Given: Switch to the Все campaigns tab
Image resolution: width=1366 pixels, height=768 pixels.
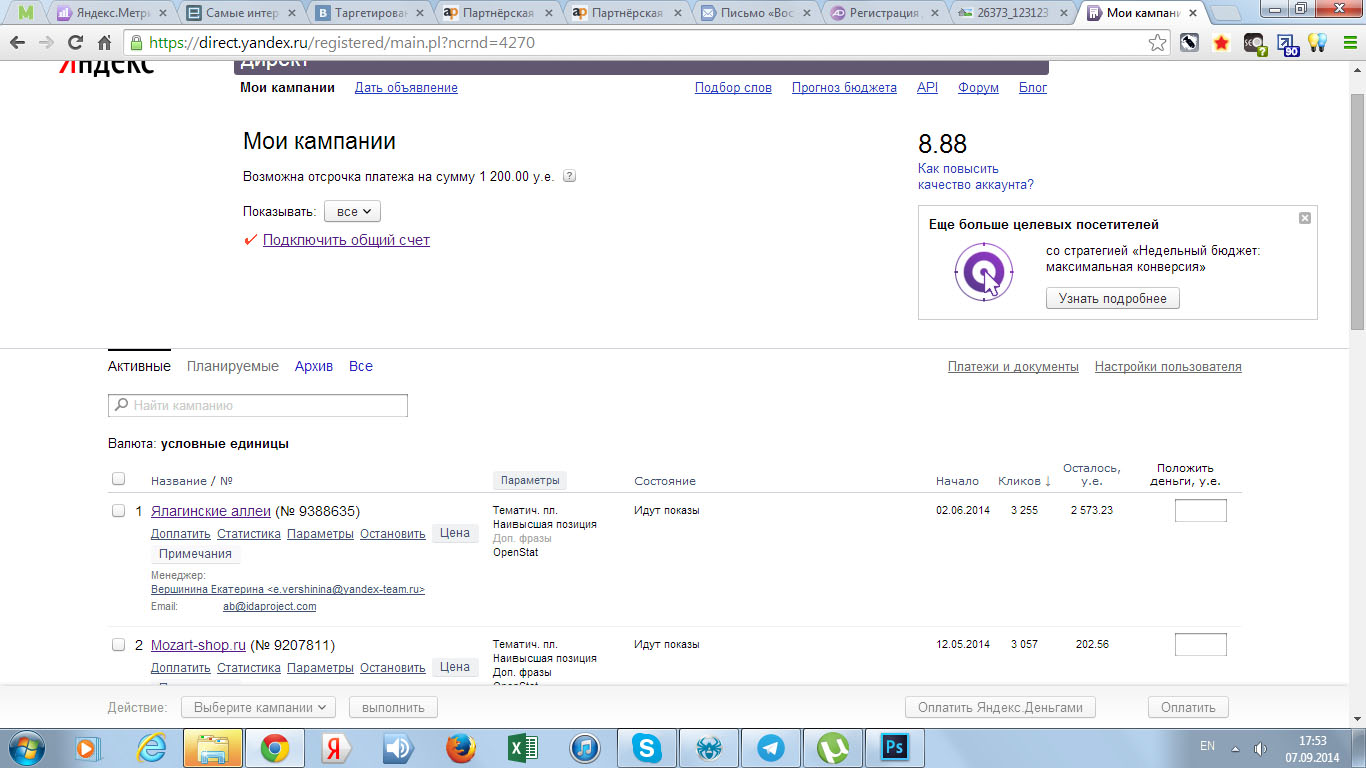Looking at the screenshot, I should 361,366.
